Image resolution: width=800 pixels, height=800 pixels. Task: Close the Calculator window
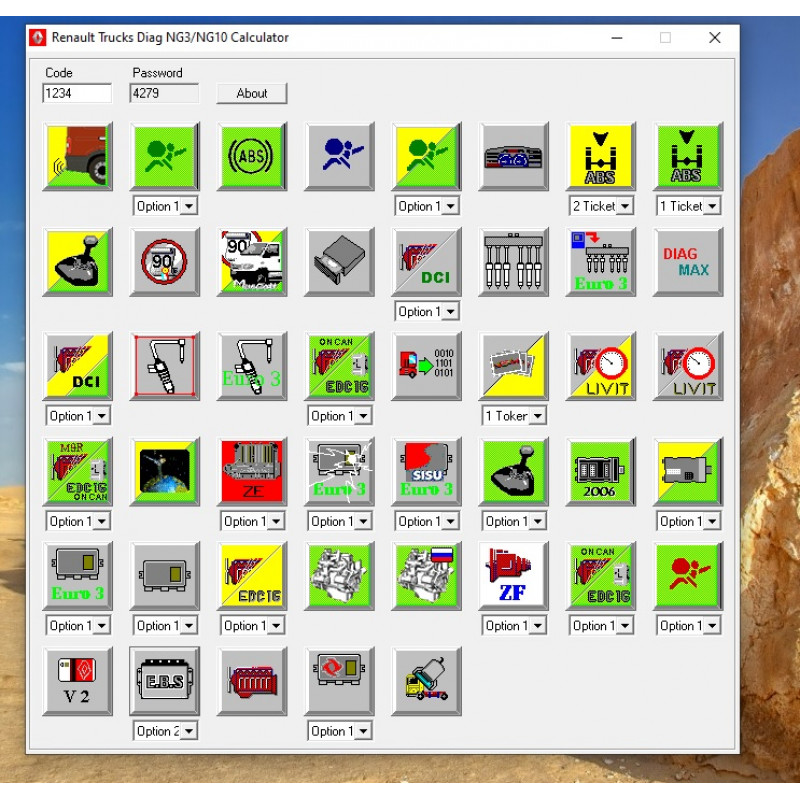(x=714, y=38)
